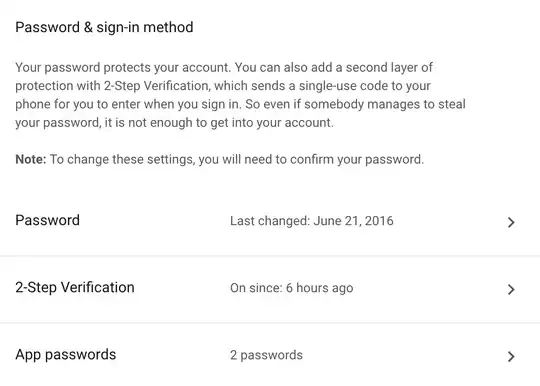
Task: Select the Password row label
Action: pyautogui.click(x=48, y=220)
